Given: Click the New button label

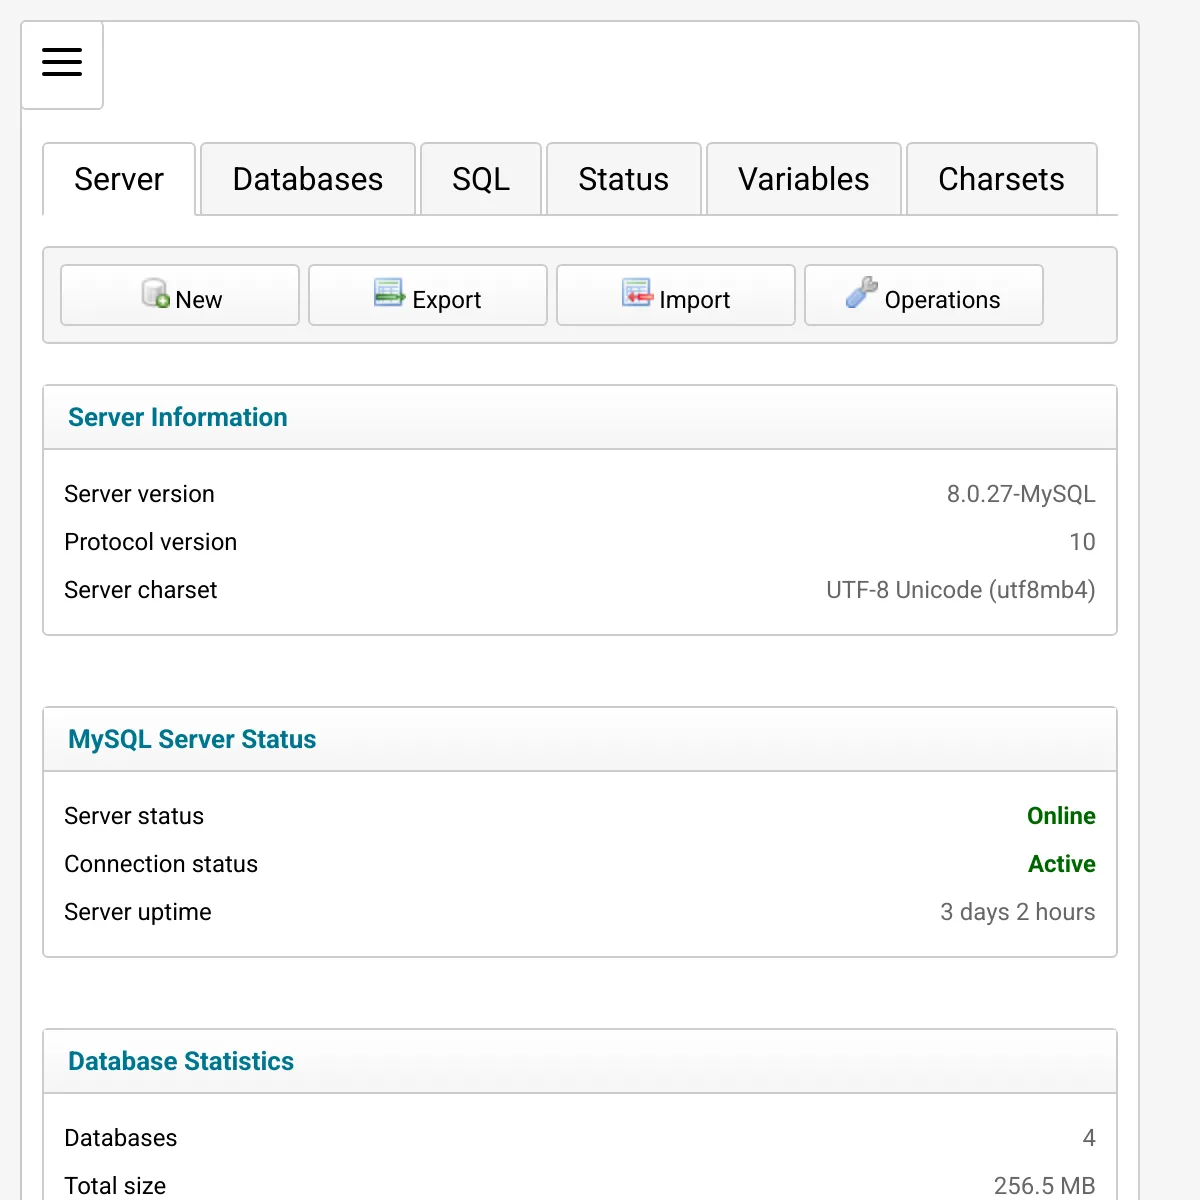Looking at the screenshot, I should tap(199, 300).
